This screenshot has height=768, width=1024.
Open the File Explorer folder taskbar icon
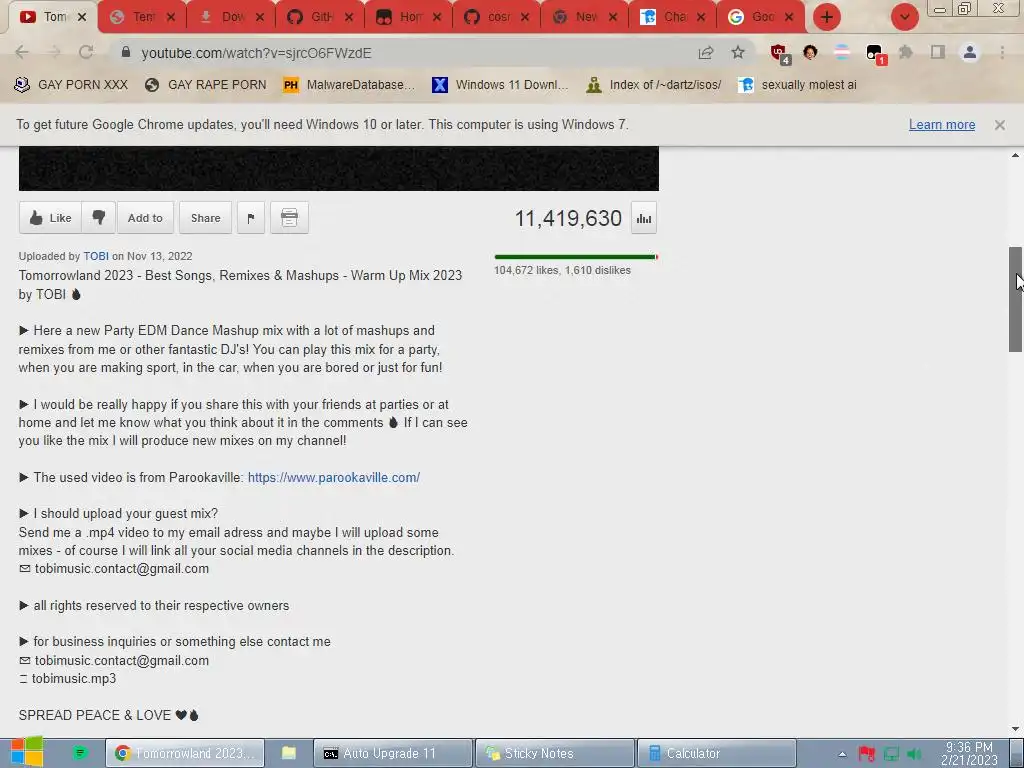click(x=289, y=754)
